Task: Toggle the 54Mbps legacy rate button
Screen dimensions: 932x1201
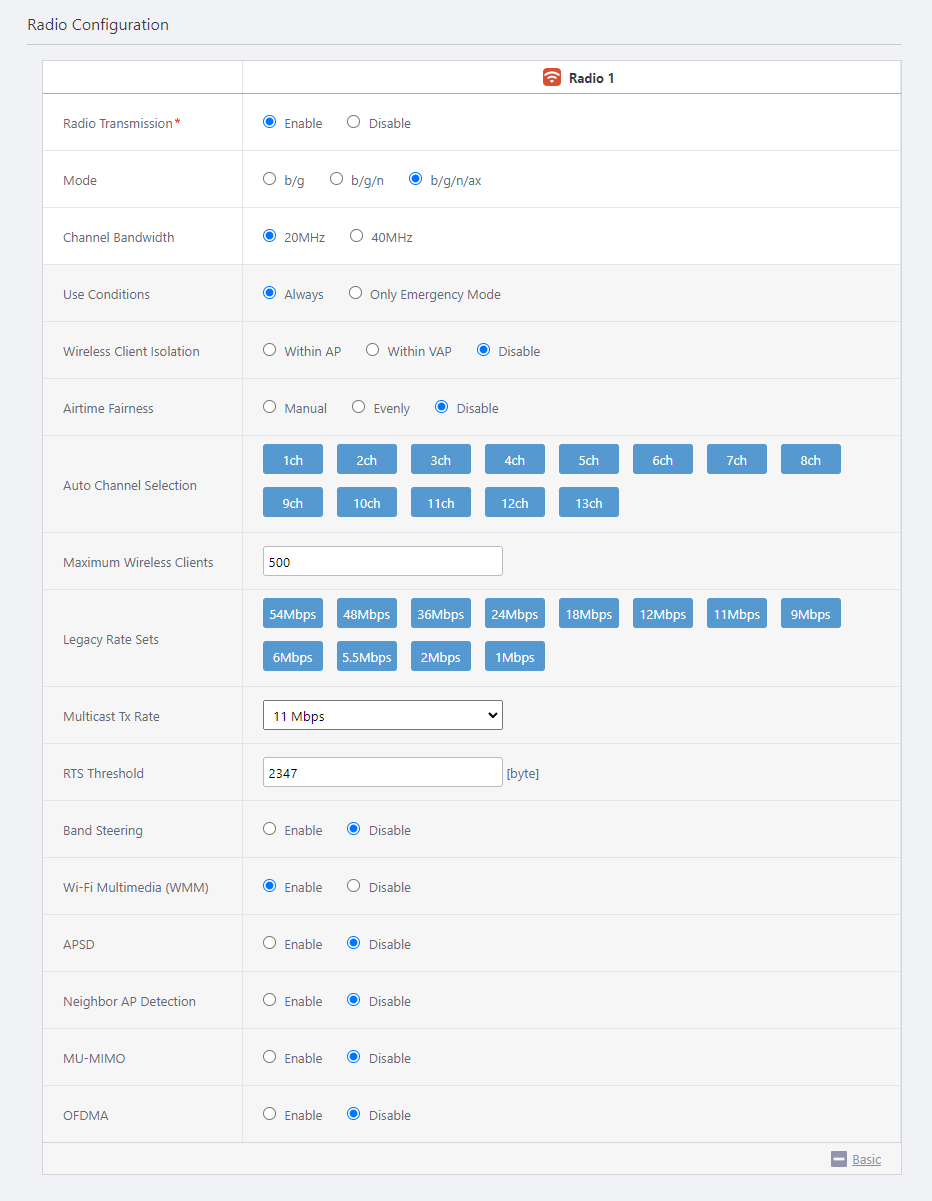Action: (x=292, y=614)
